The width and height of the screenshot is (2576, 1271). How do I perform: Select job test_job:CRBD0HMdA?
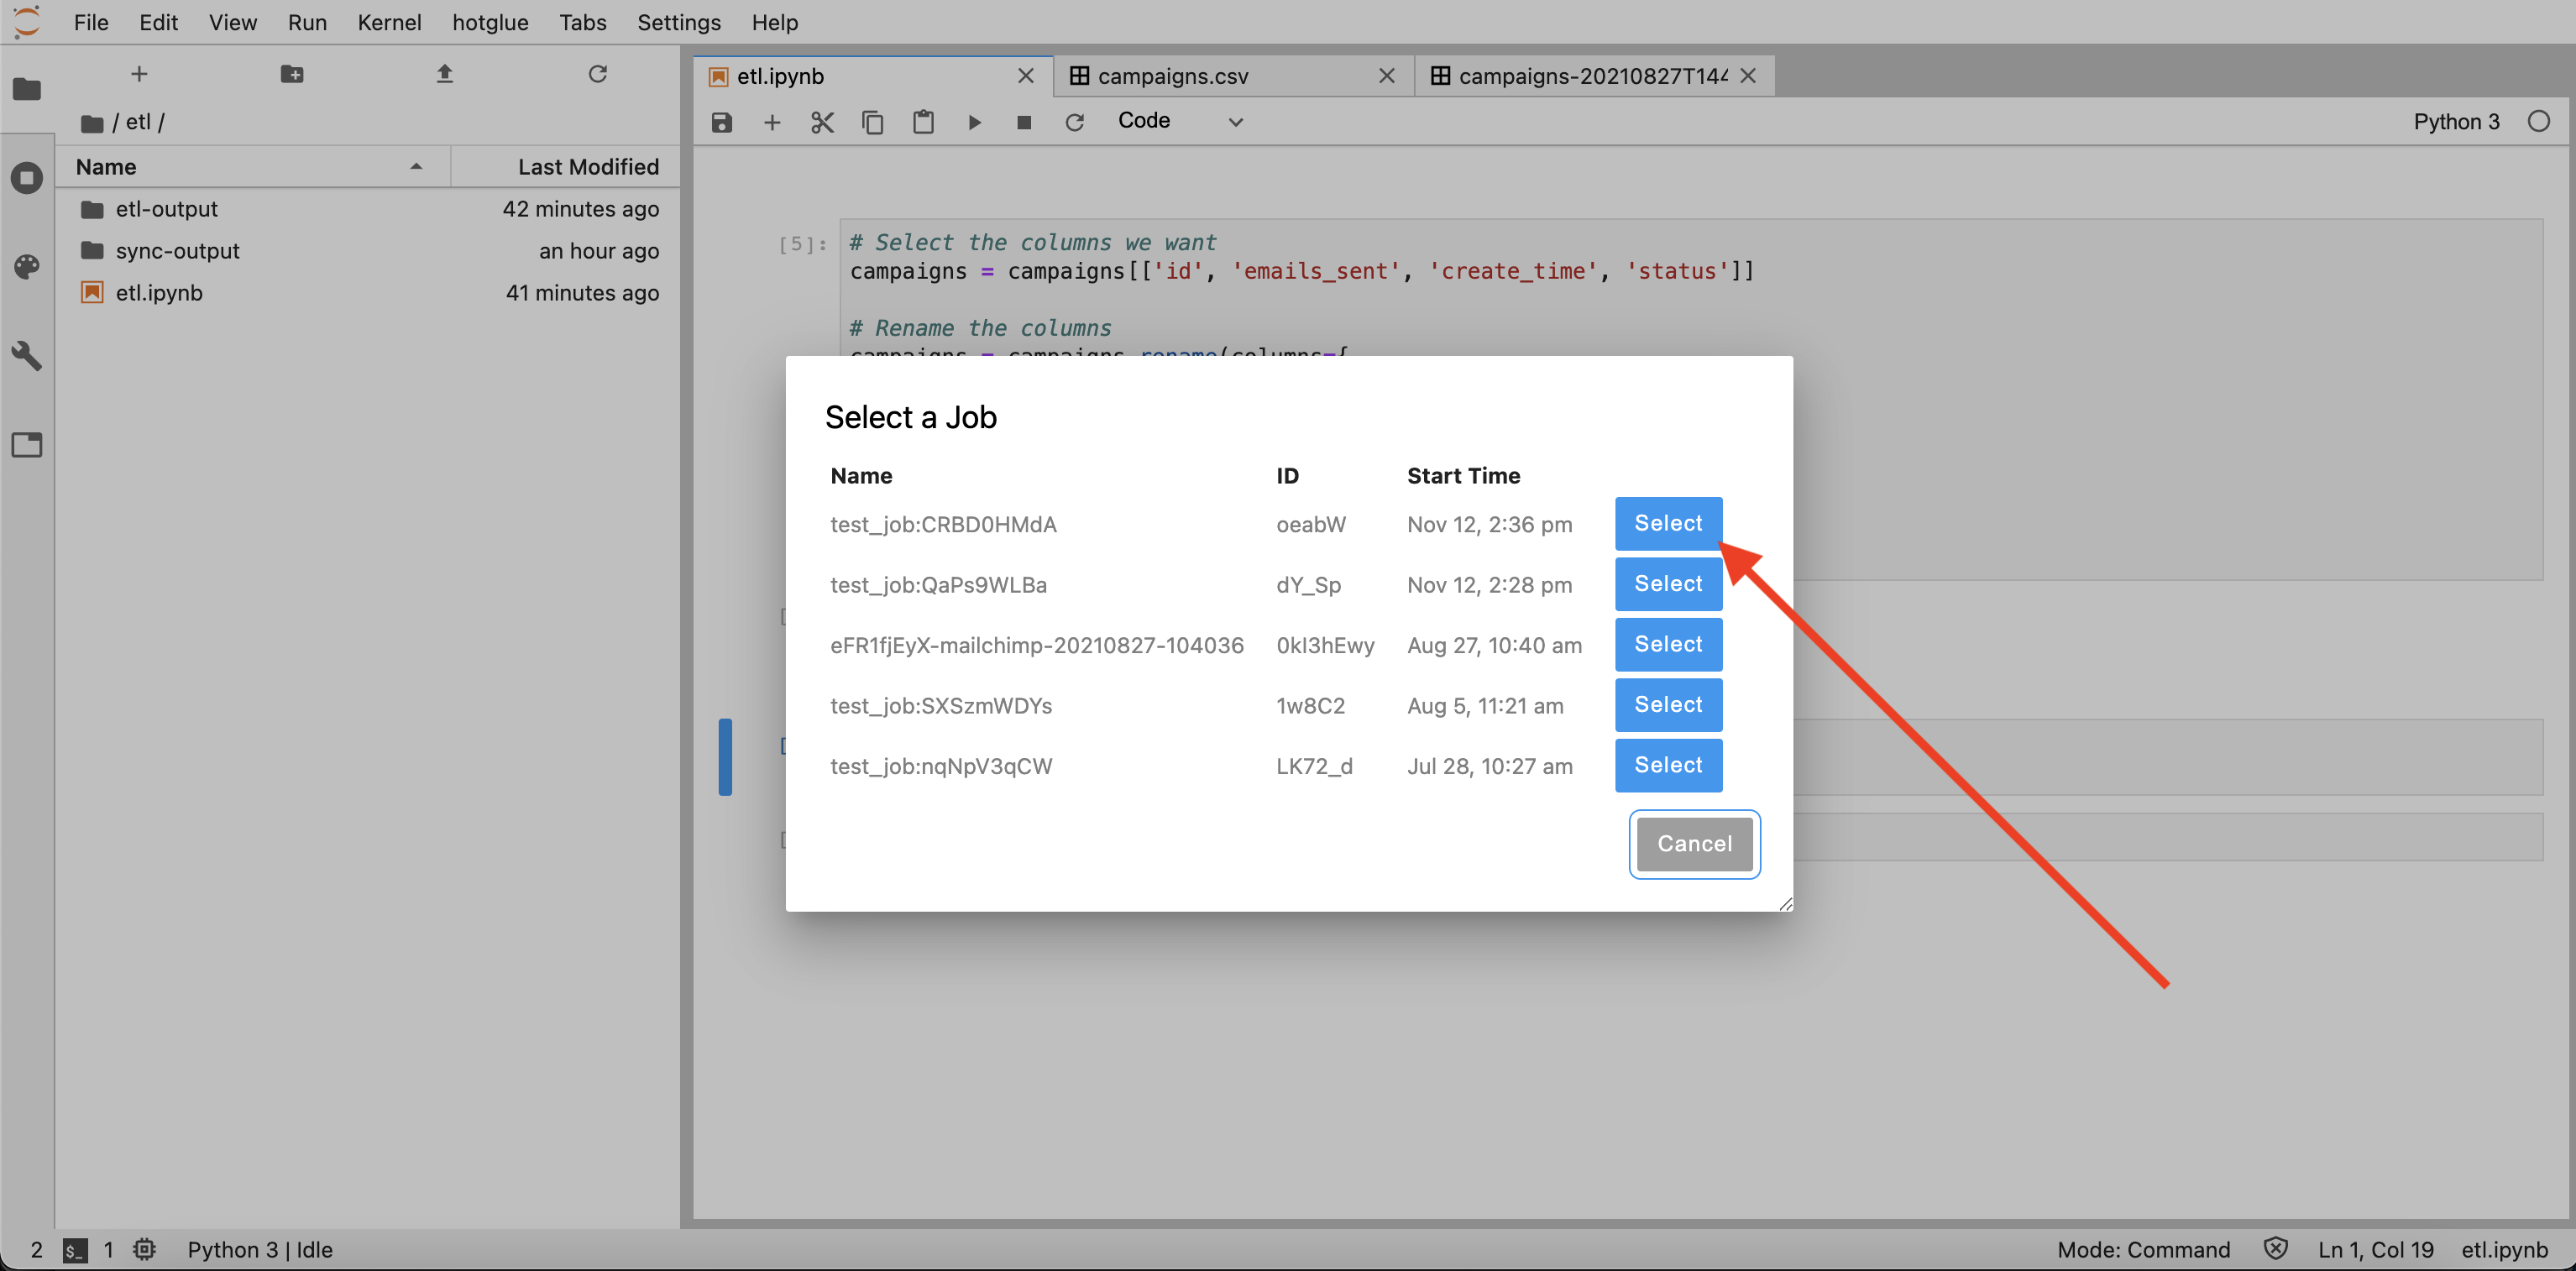1667,523
